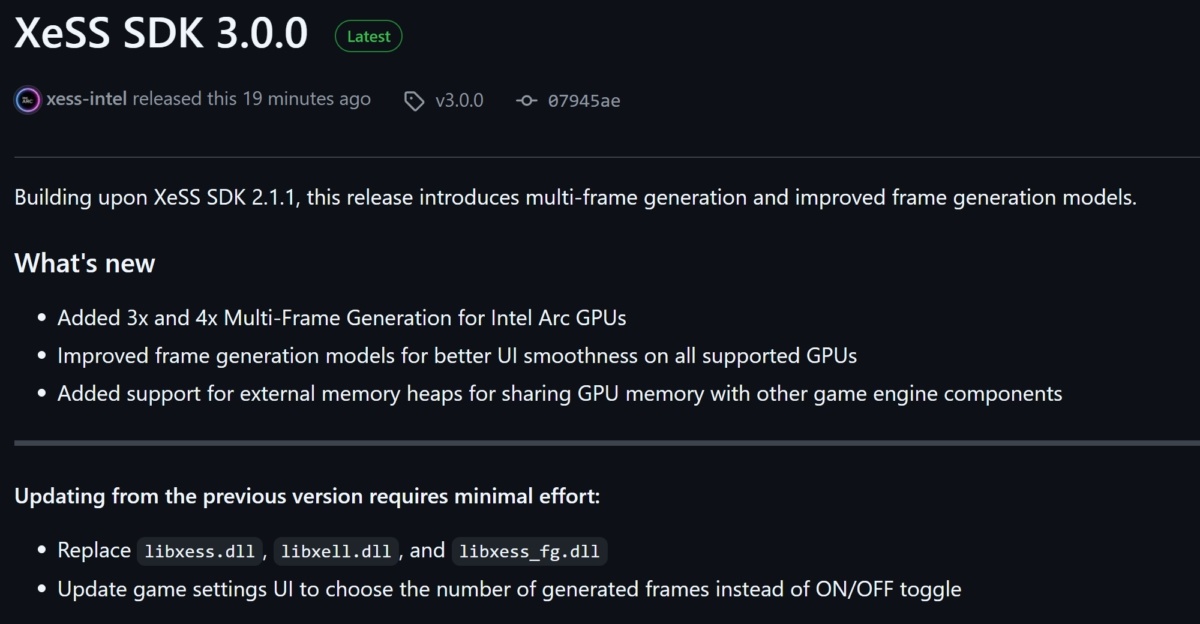
Task: Click the libxess.dll code snippet
Action: tap(199, 551)
